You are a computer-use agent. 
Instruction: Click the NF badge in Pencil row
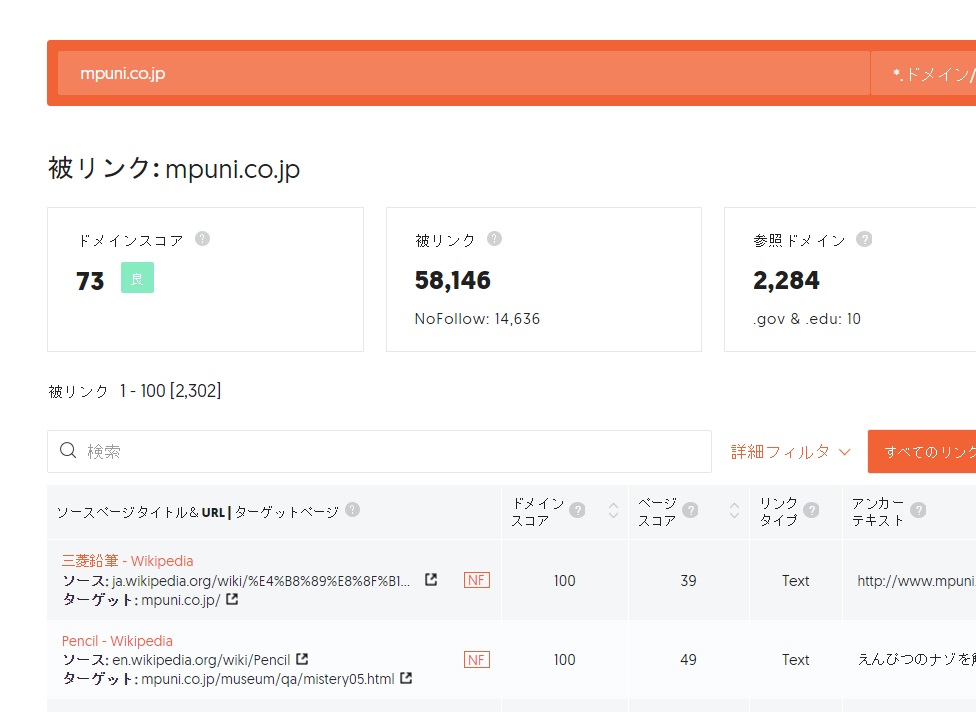(x=477, y=660)
